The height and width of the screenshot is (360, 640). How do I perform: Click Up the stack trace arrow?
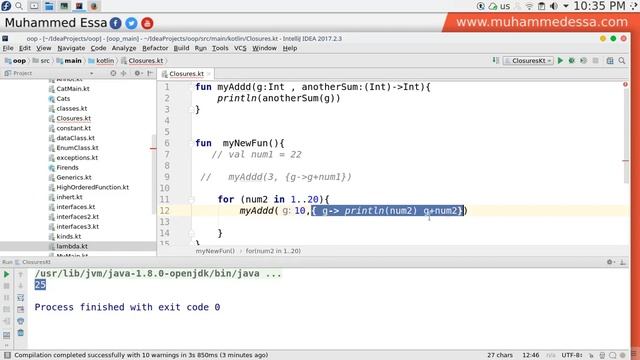(20, 274)
